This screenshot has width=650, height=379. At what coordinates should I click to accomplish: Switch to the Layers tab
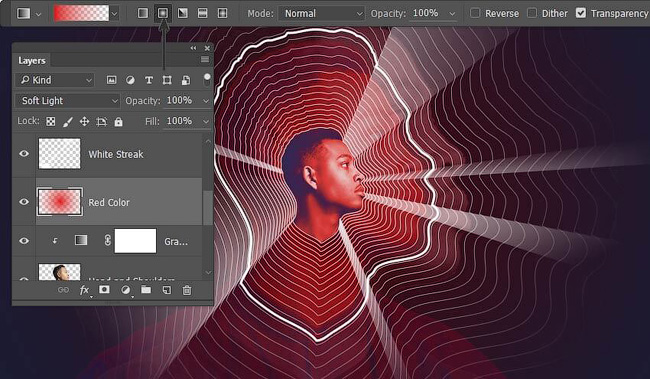pos(32,61)
